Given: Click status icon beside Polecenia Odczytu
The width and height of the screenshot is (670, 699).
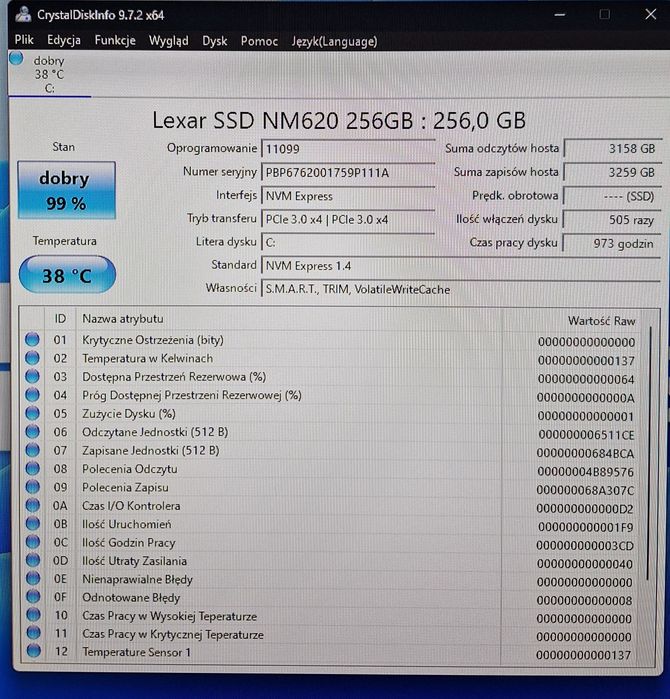Looking at the screenshot, I should [x=32, y=469].
